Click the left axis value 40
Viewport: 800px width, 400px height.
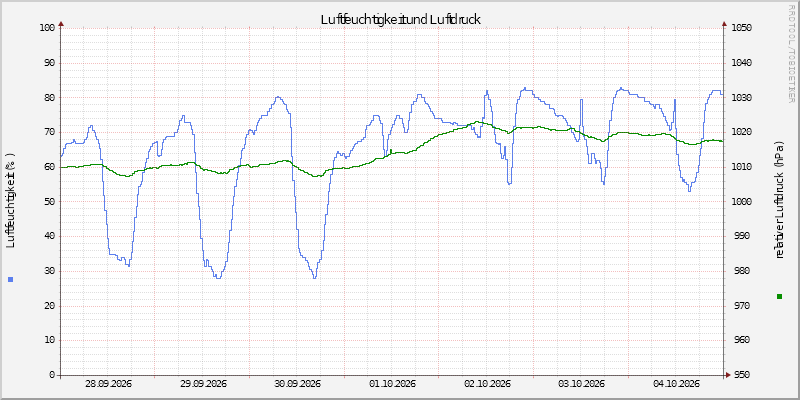tap(49, 237)
